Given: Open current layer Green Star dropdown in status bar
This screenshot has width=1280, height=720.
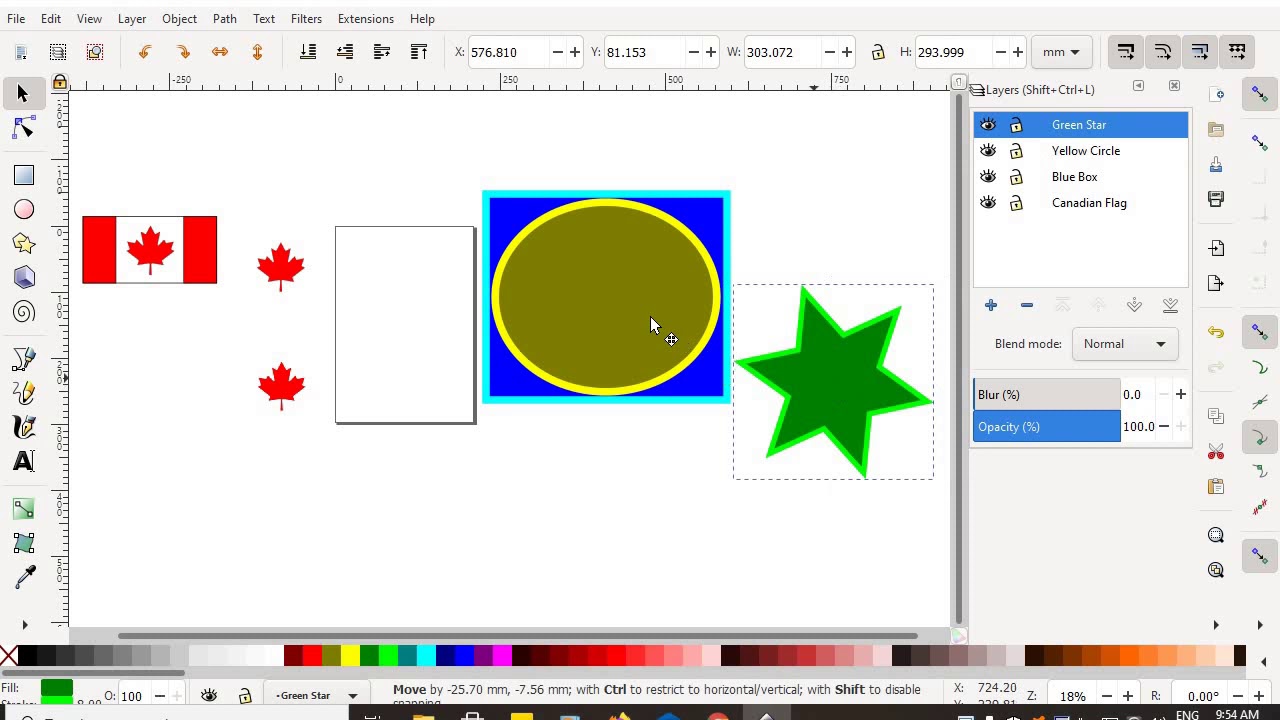Looking at the screenshot, I should [x=318, y=695].
